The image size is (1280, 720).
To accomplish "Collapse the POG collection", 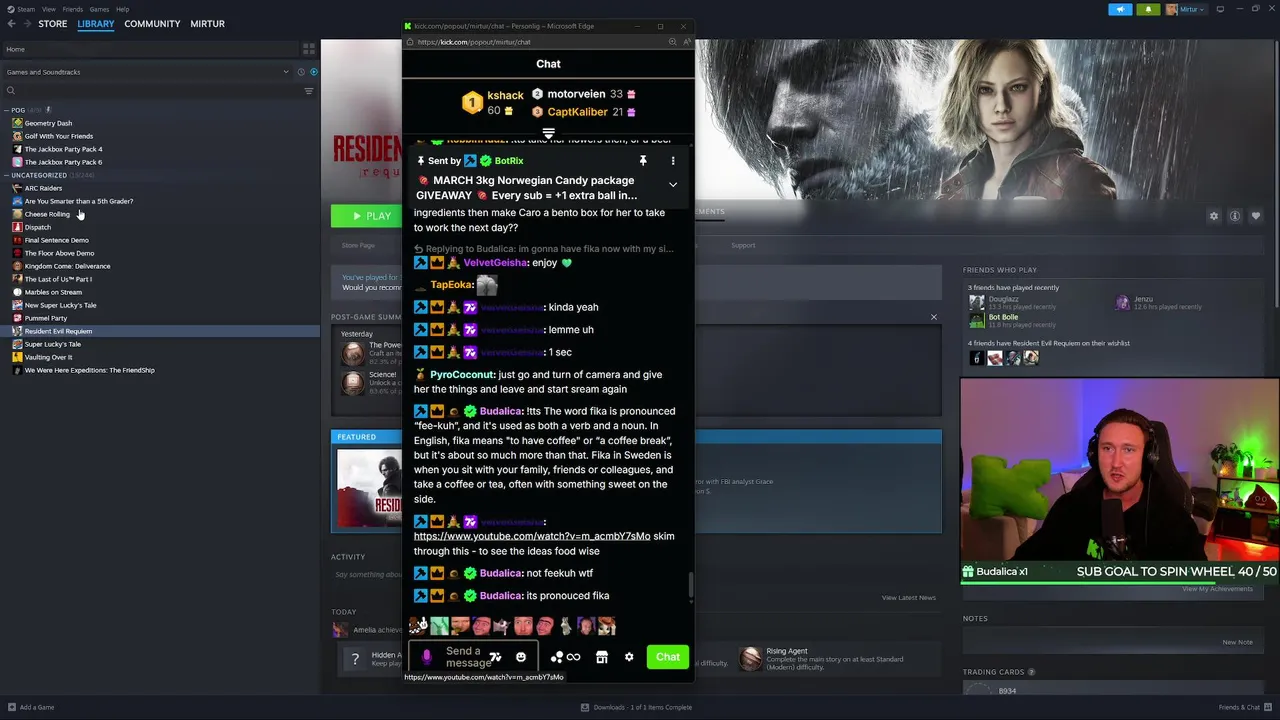I will click(x=7, y=110).
